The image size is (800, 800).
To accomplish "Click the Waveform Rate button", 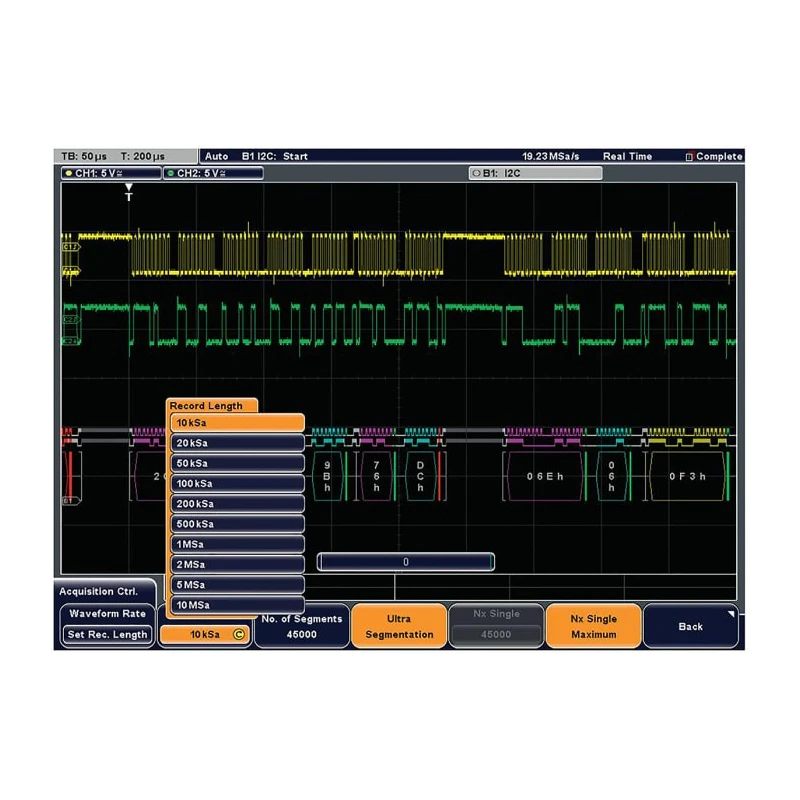I will (x=107, y=614).
